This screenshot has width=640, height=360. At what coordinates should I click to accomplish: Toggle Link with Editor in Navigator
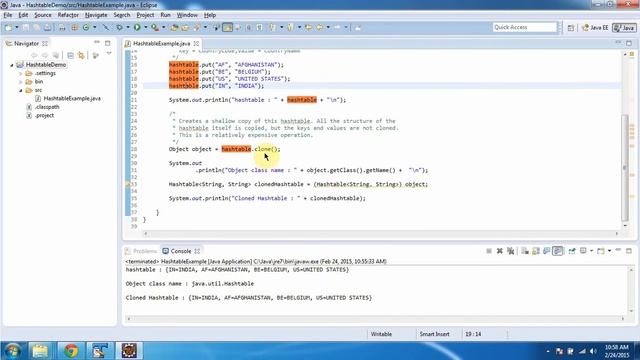pyautogui.click(x=81, y=55)
